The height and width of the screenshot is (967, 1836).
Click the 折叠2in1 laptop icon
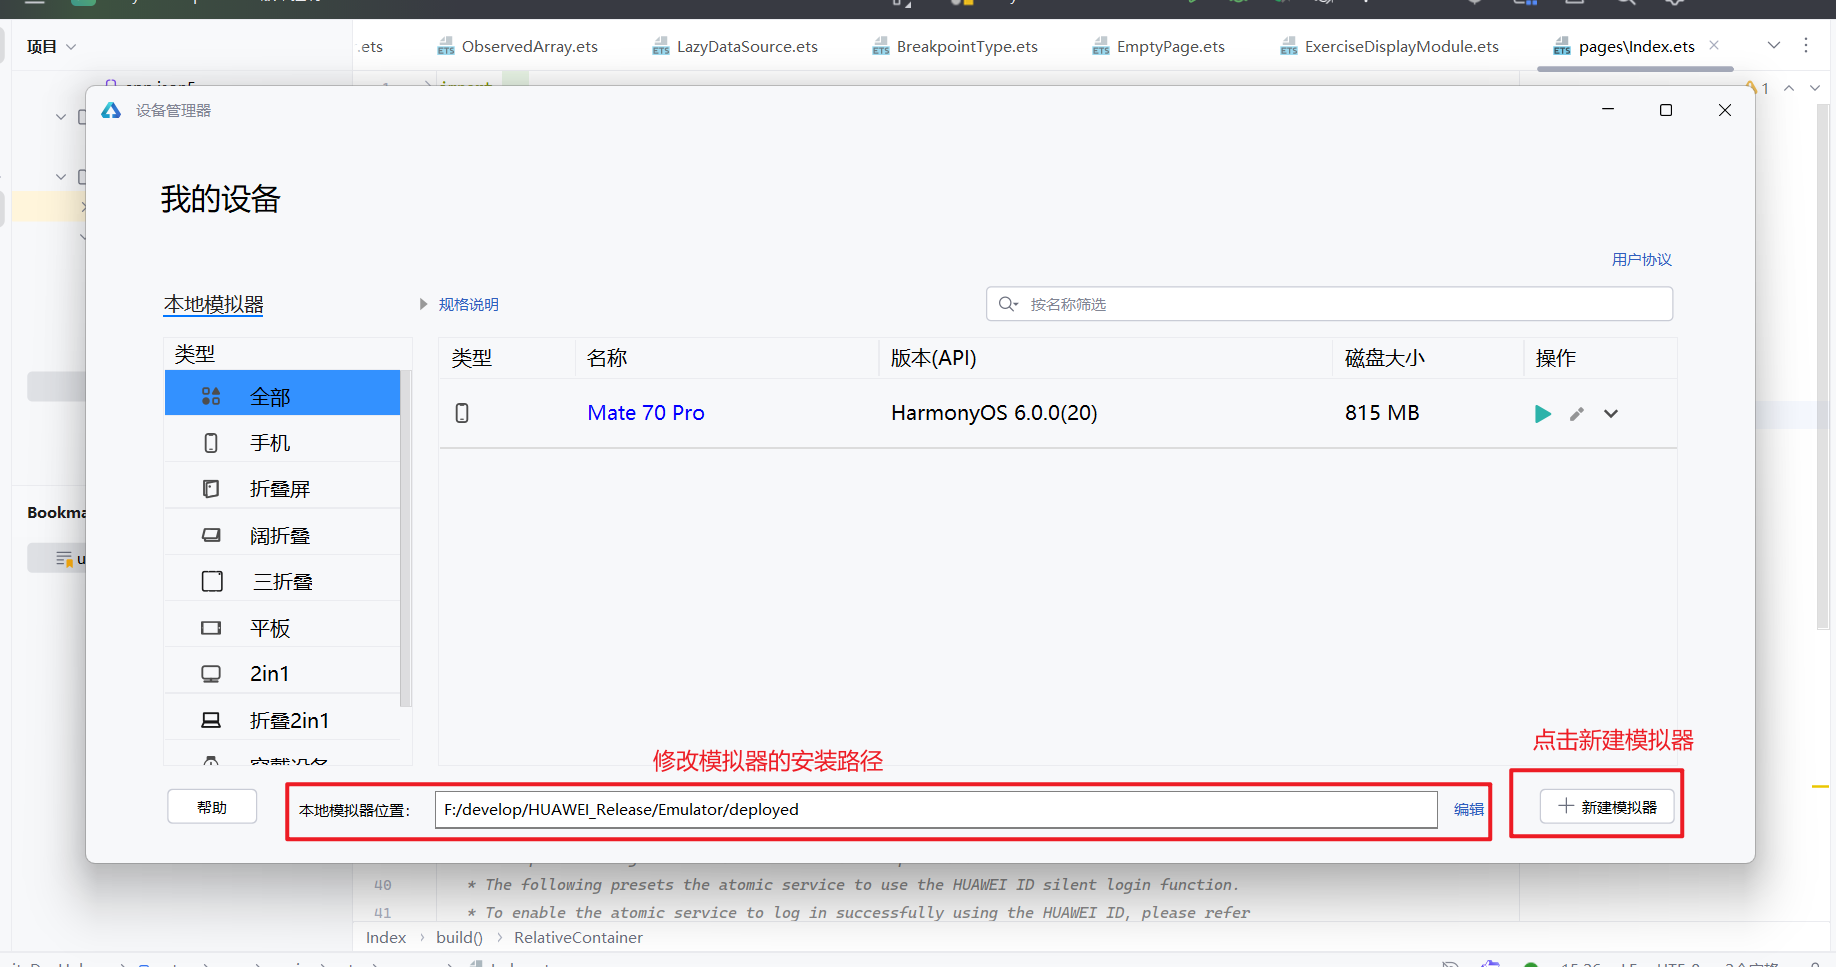coord(211,720)
